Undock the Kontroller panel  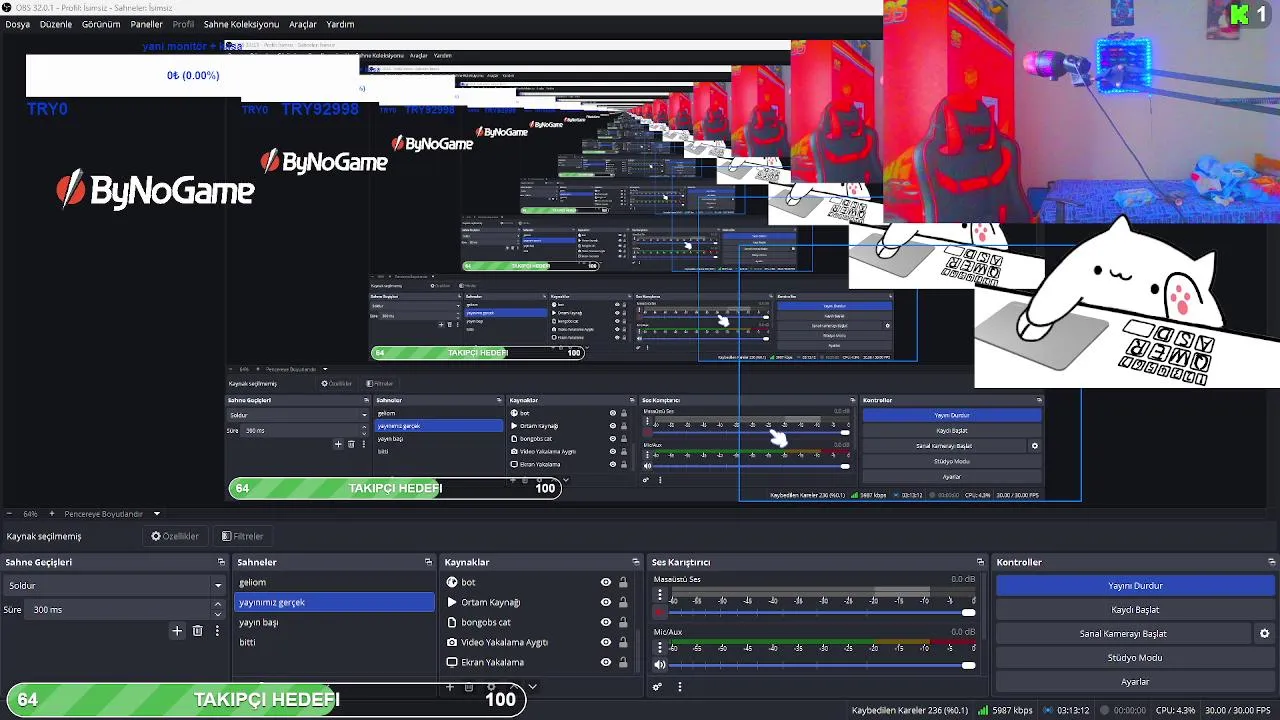(1272, 562)
